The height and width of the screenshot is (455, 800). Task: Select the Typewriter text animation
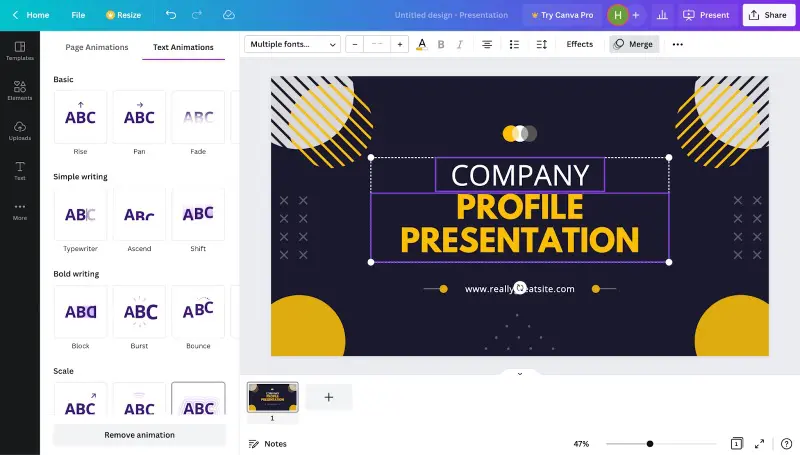(80, 215)
